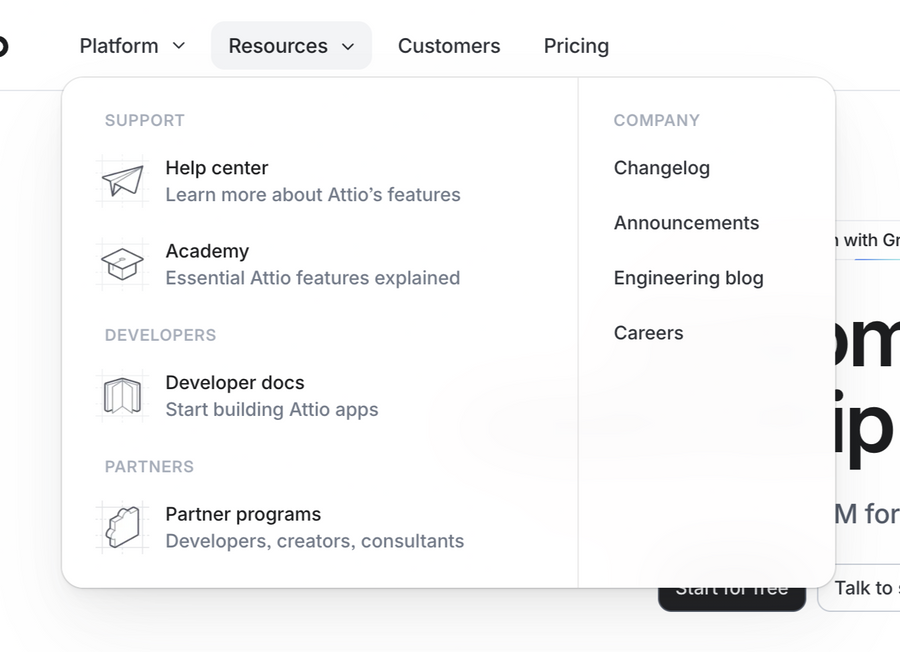The image size is (900, 652).
Task: Collapse the Resources dropdown
Action: (x=290, y=45)
